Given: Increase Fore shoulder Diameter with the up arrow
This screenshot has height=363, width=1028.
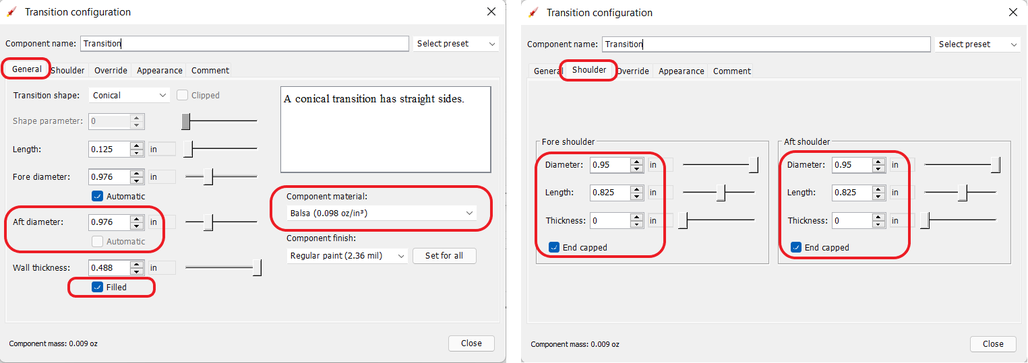Looking at the screenshot, I should (x=637, y=161).
